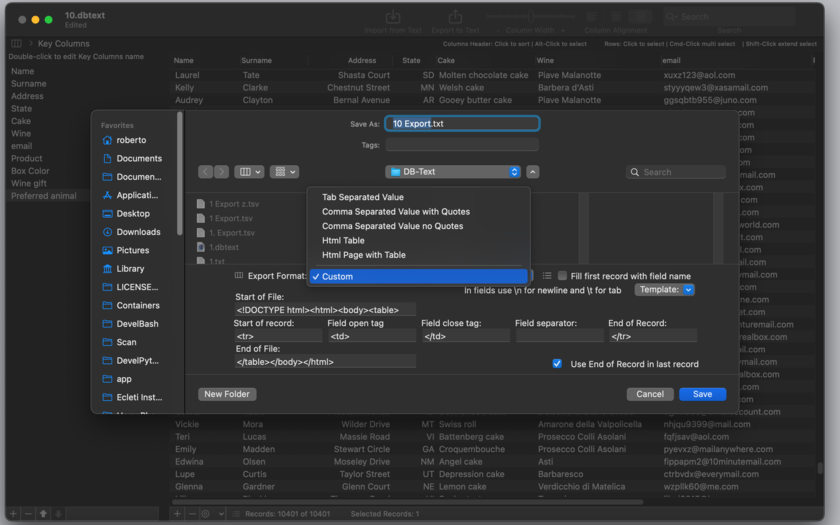Click the plus icon under Key Columns list
This screenshot has width=840, height=525.
(x=13, y=514)
